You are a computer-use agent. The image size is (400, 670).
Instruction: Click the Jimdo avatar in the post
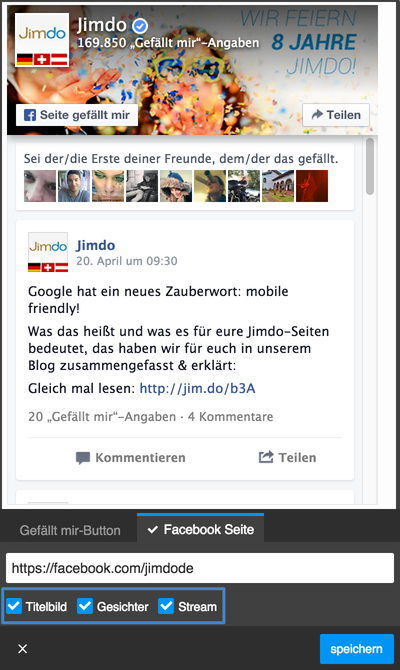[48, 253]
